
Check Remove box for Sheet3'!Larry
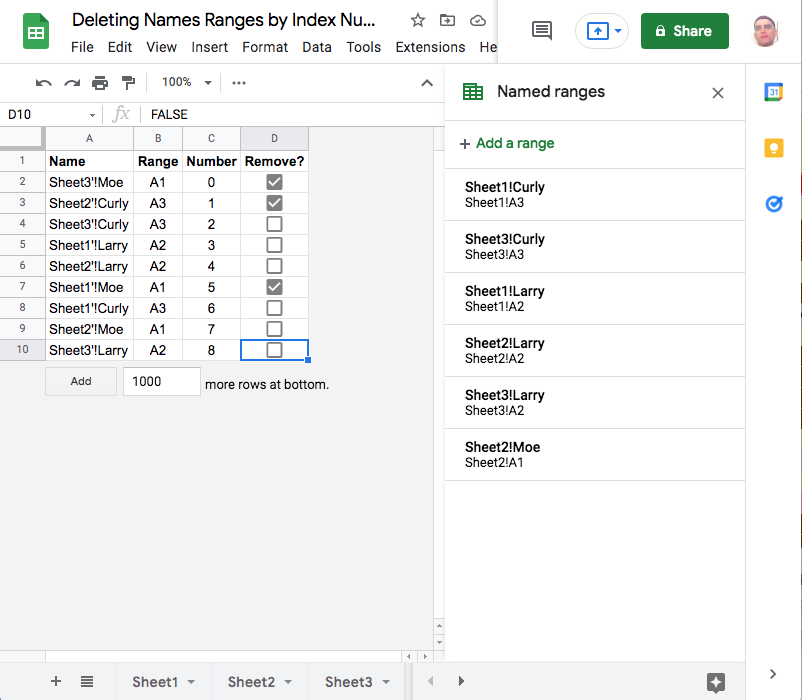(x=274, y=350)
